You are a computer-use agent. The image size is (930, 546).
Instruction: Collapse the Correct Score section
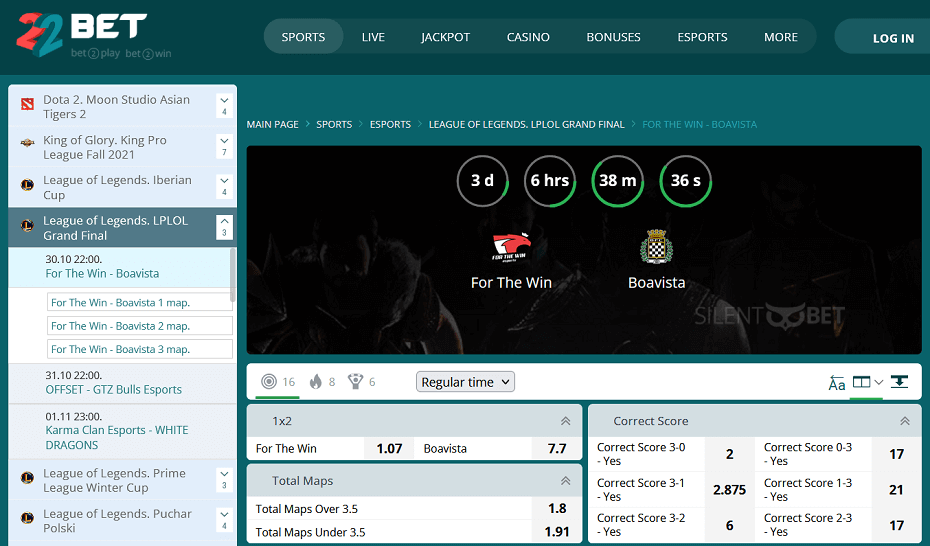pyautogui.click(x=904, y=421)
